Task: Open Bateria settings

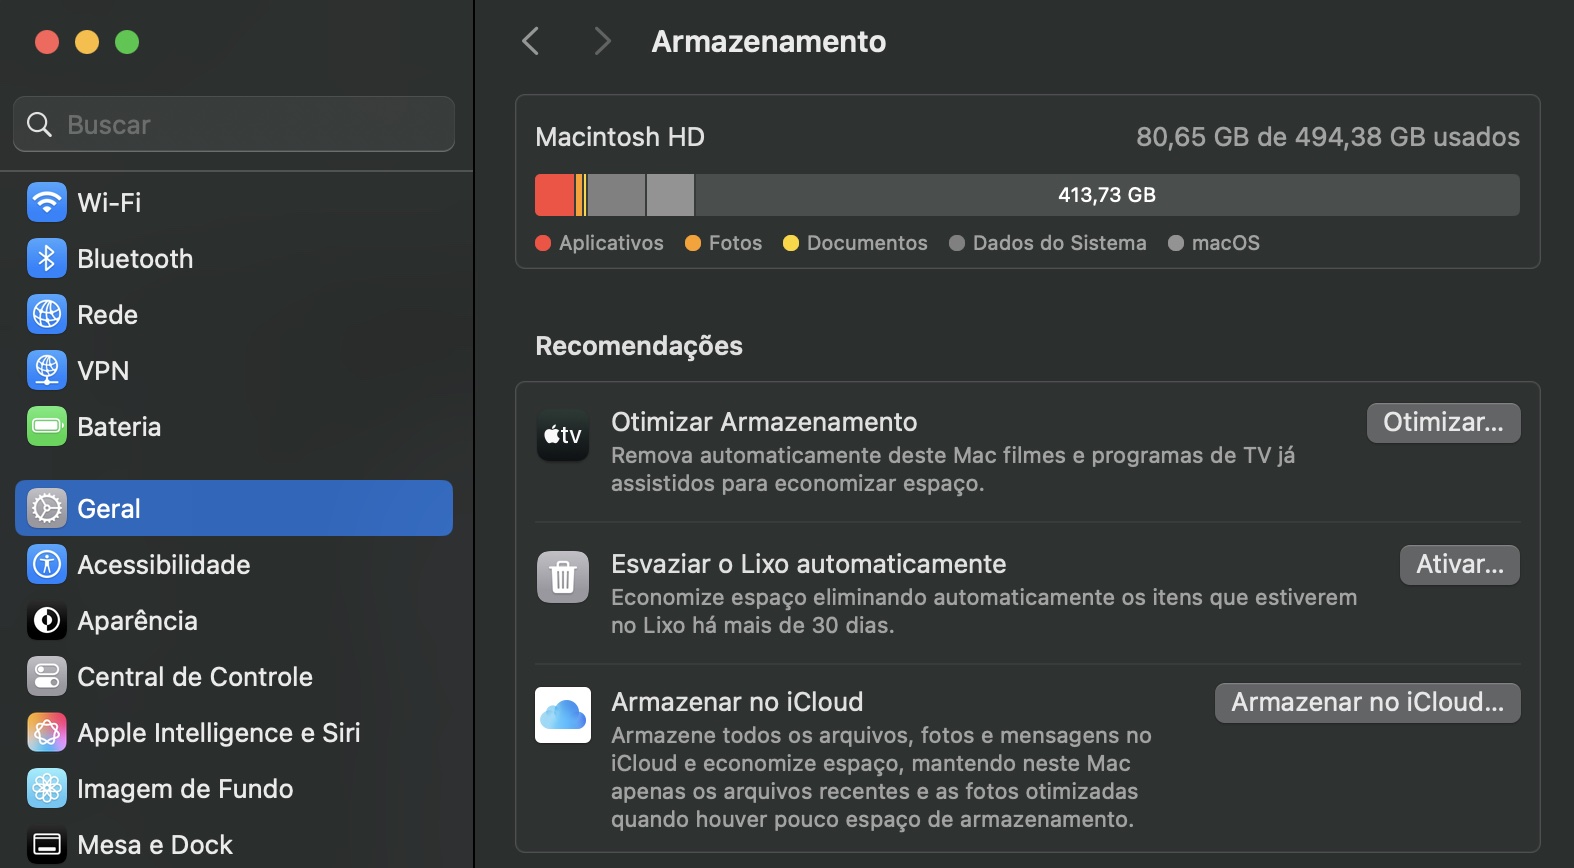Action: pos(119,426)
